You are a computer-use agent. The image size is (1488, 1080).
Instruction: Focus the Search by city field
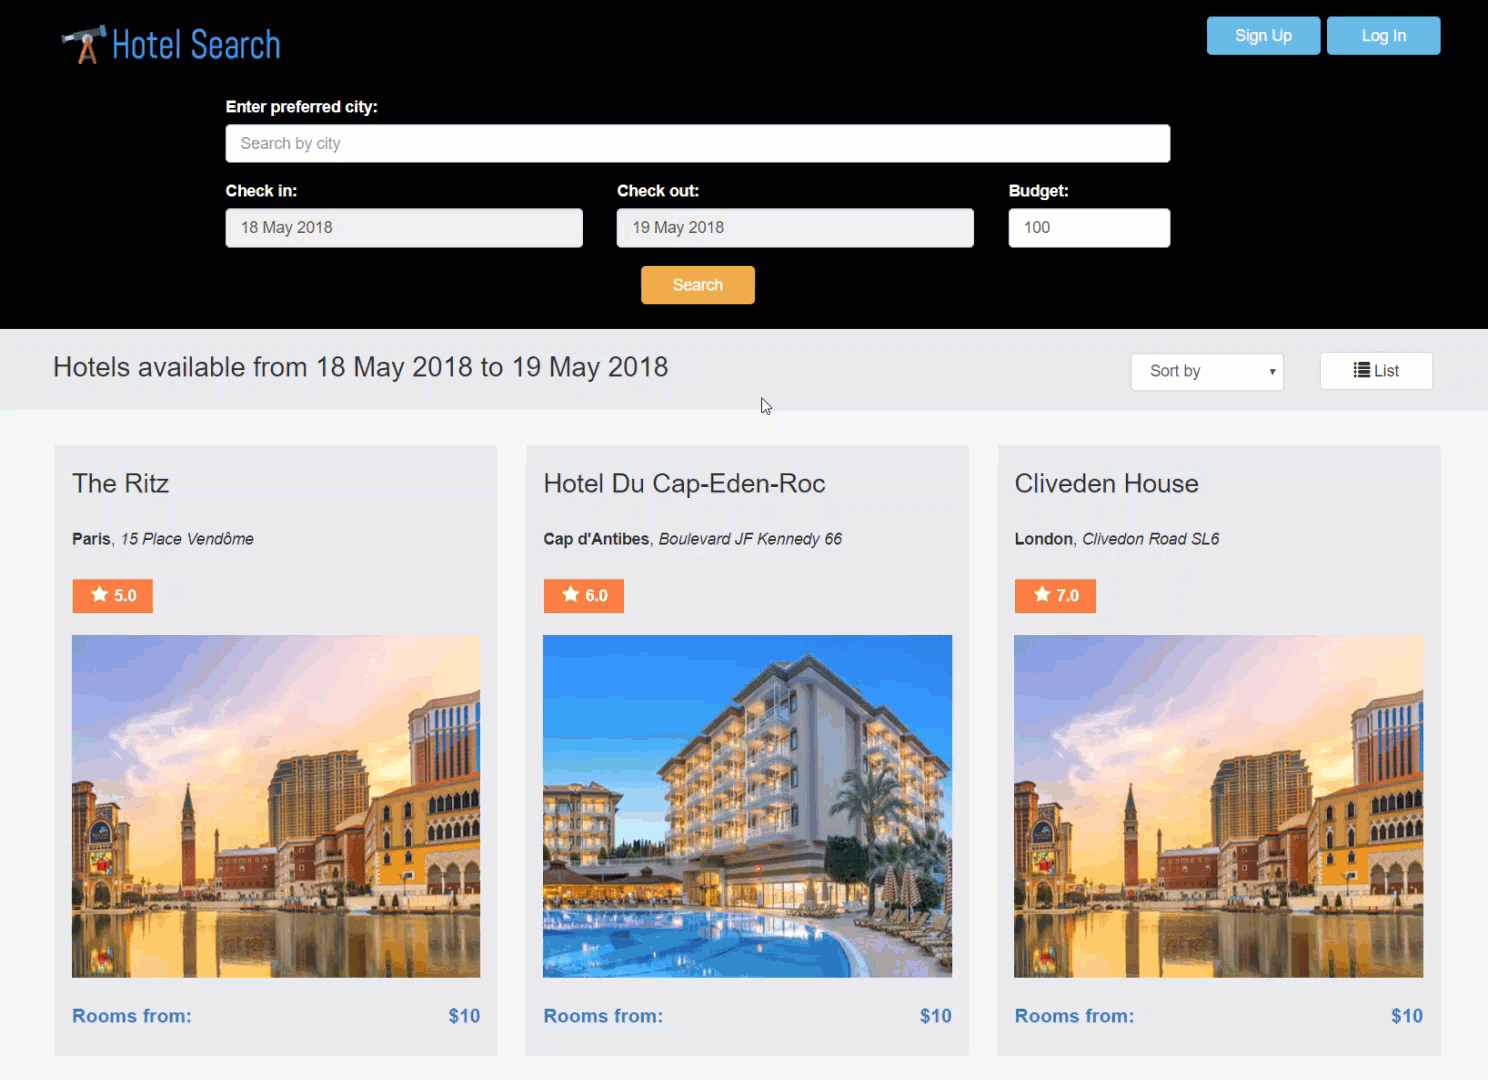pos(698,143)
